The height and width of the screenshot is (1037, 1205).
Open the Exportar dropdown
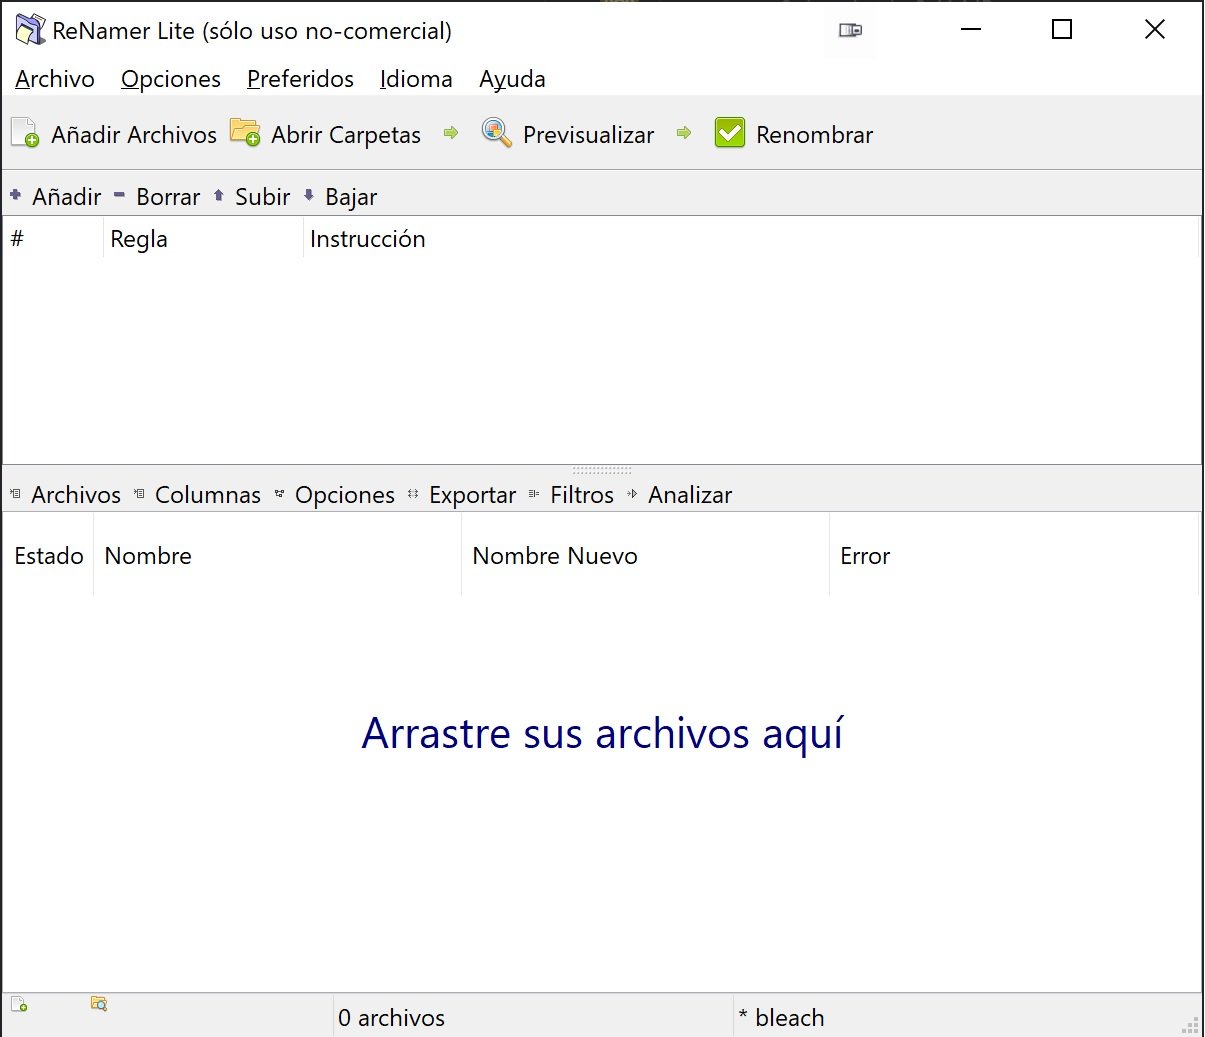pyautogui.click(x=472, y=495)
